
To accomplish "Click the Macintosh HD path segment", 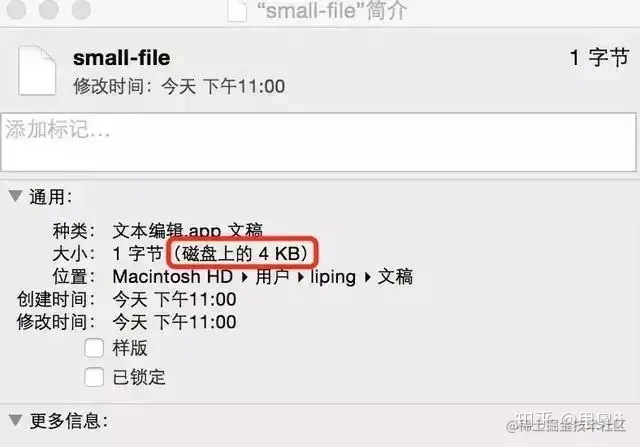I will tap(172, 277).
